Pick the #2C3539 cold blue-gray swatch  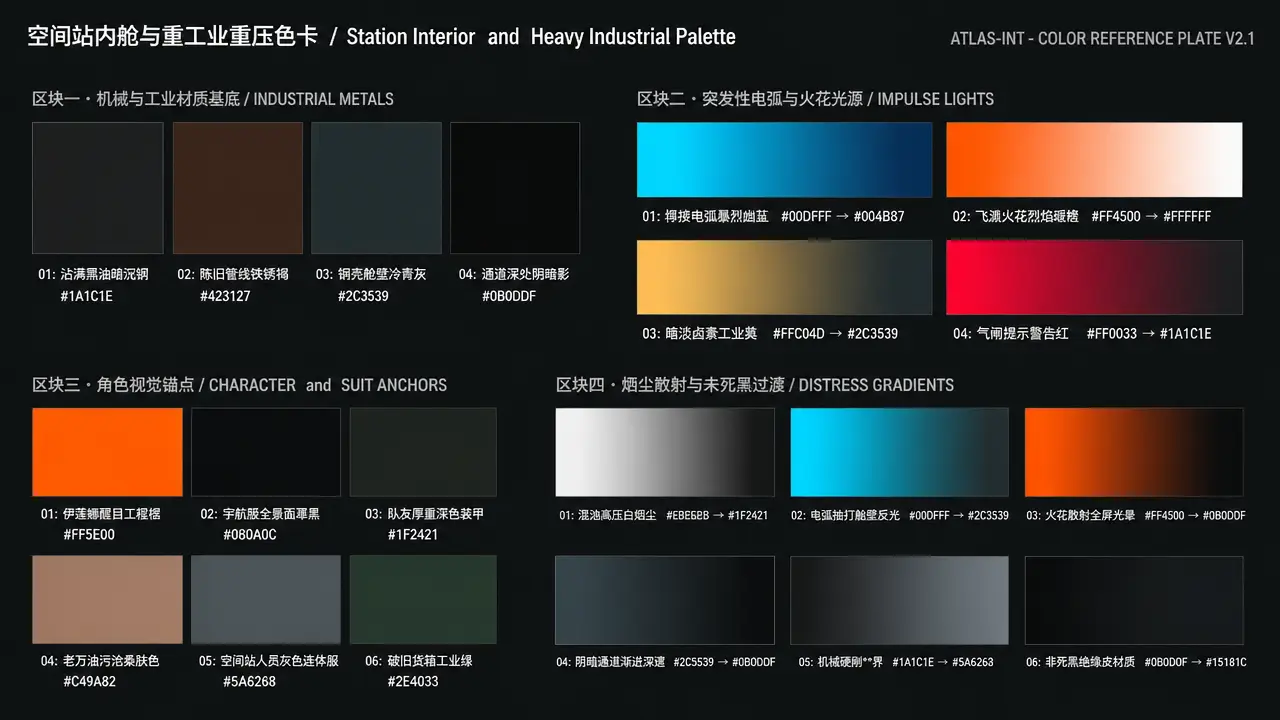[x=376, y=188]
